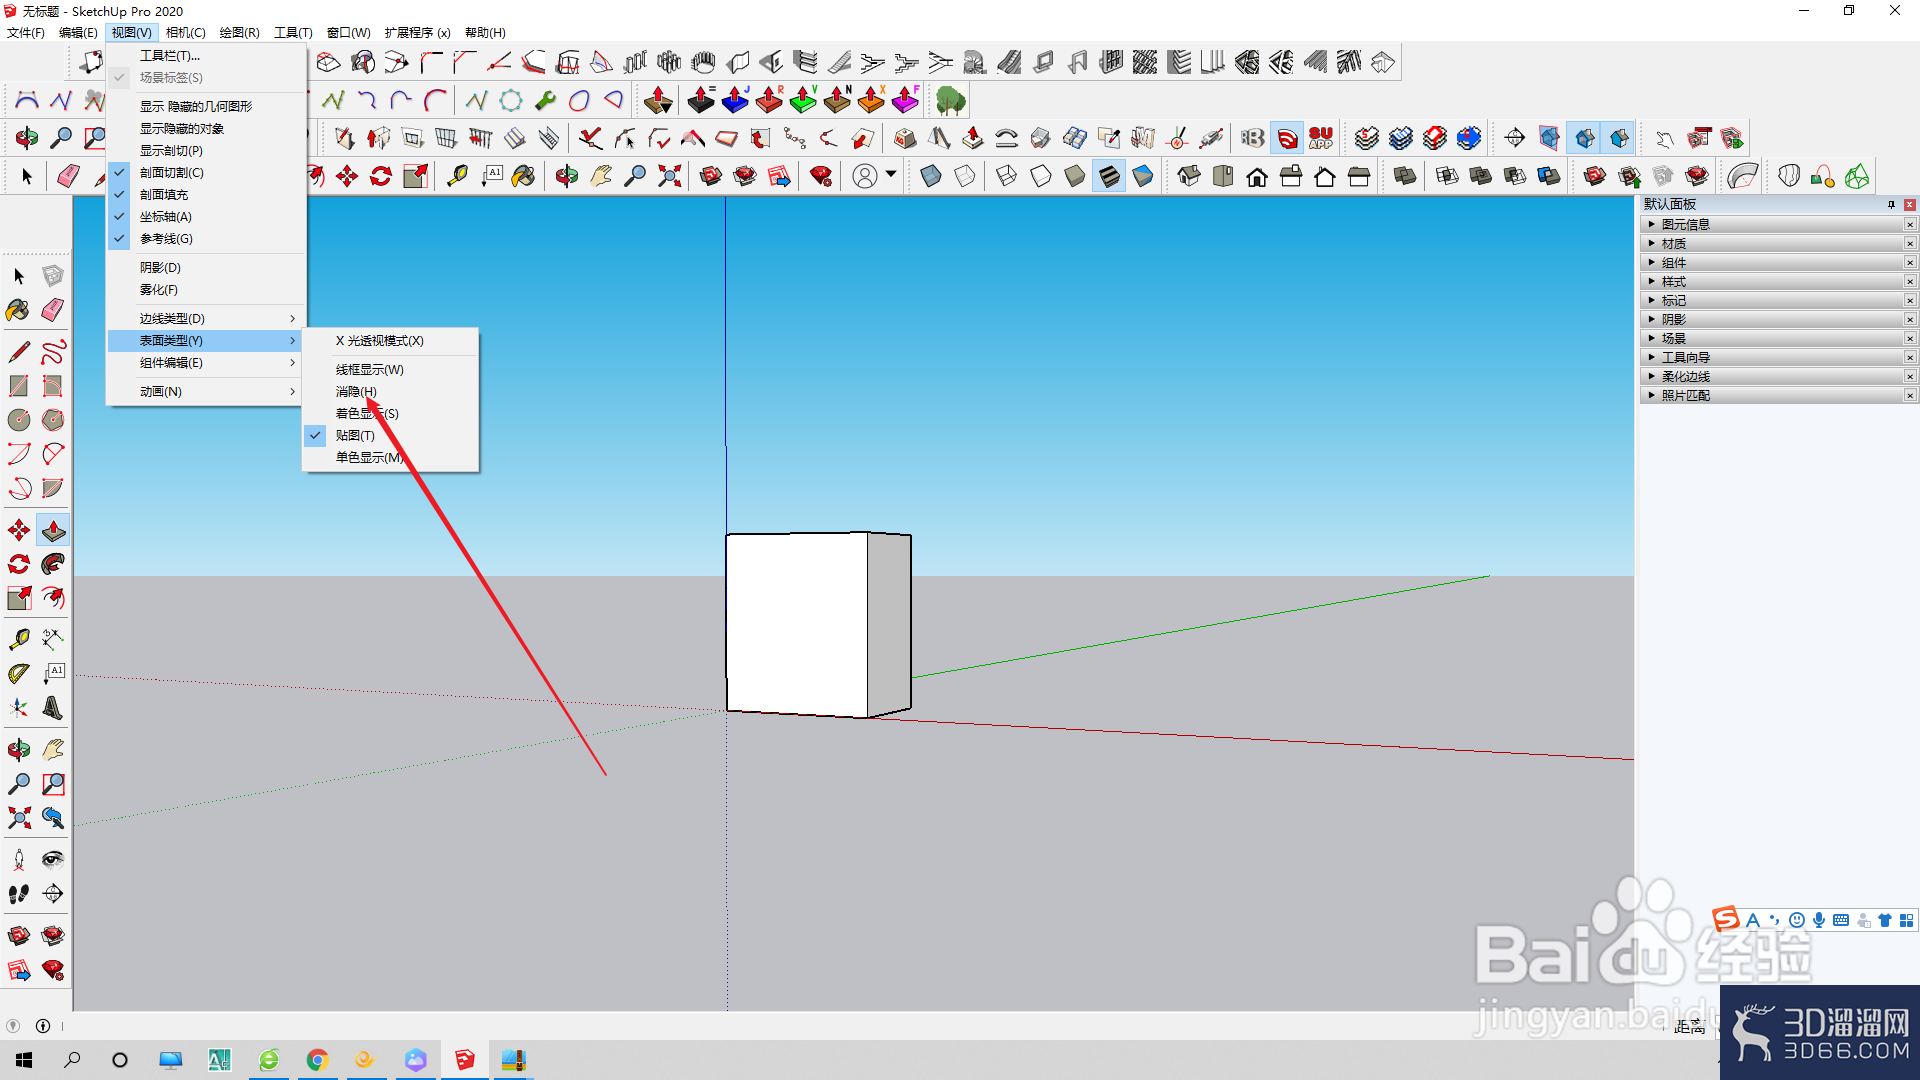
Task: Click the Zoom Extents tool
Action: tap(18, 818)
